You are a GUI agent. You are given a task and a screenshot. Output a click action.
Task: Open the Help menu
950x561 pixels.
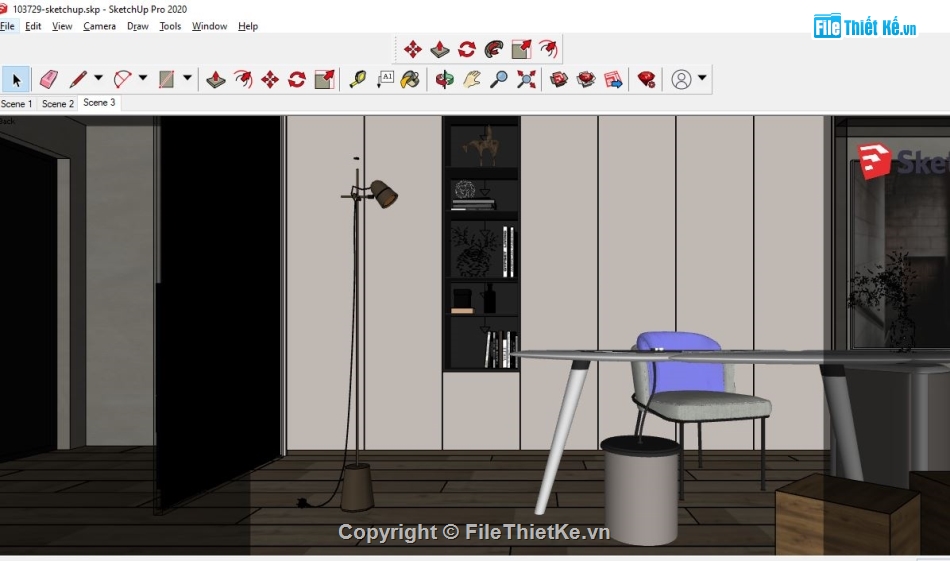pos(248,26)
